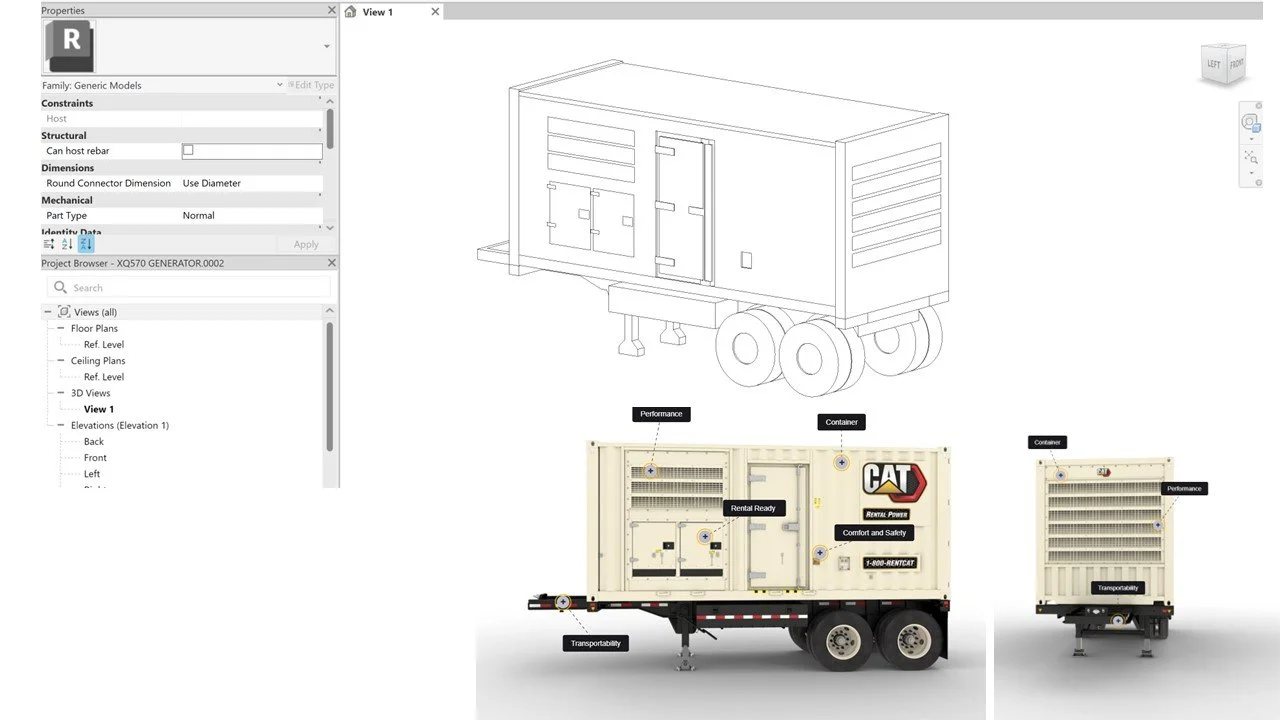
Task: Click the Performance label on rear view
Action: 1184,489
